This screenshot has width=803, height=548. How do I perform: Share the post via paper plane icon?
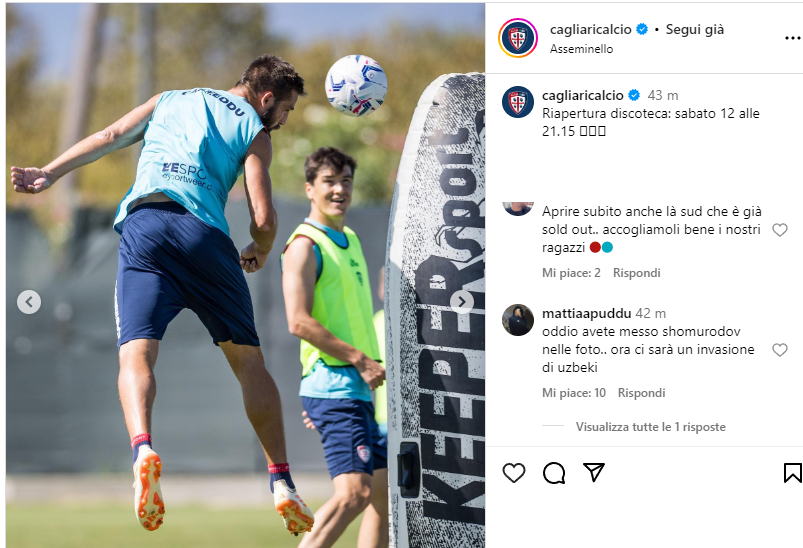coord(594,472)
